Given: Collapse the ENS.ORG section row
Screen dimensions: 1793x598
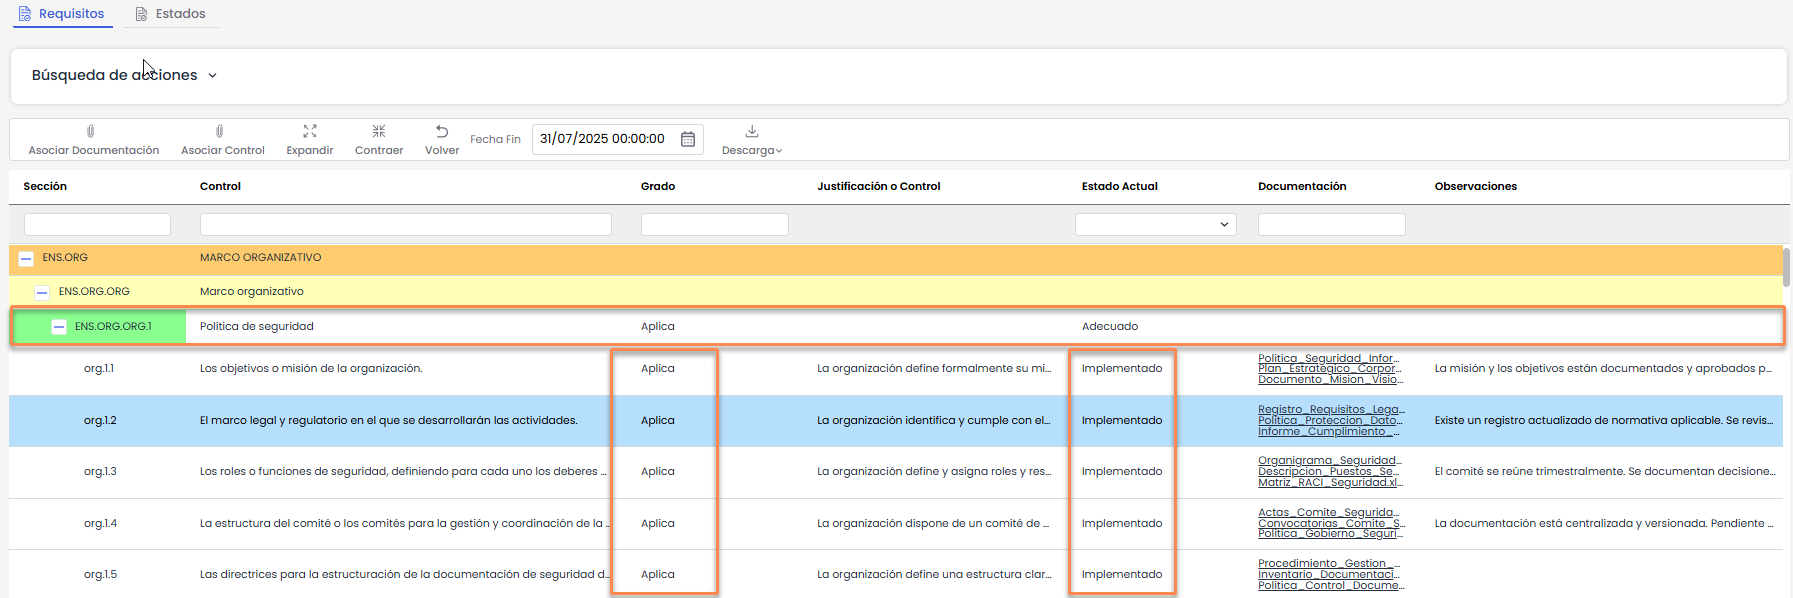Looking at the screenshot, I should 26,258.
